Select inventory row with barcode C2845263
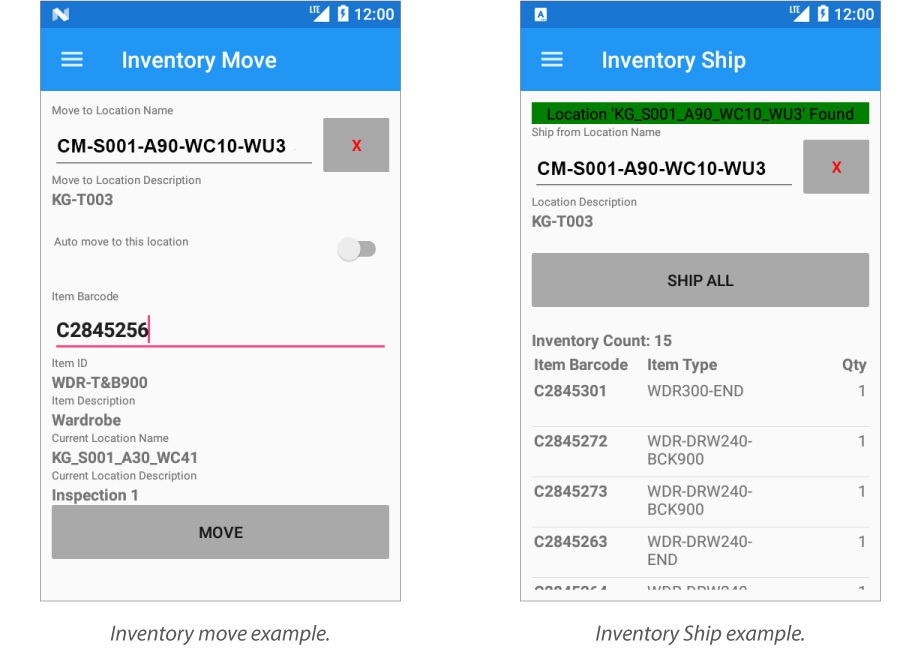 point(699,551)
